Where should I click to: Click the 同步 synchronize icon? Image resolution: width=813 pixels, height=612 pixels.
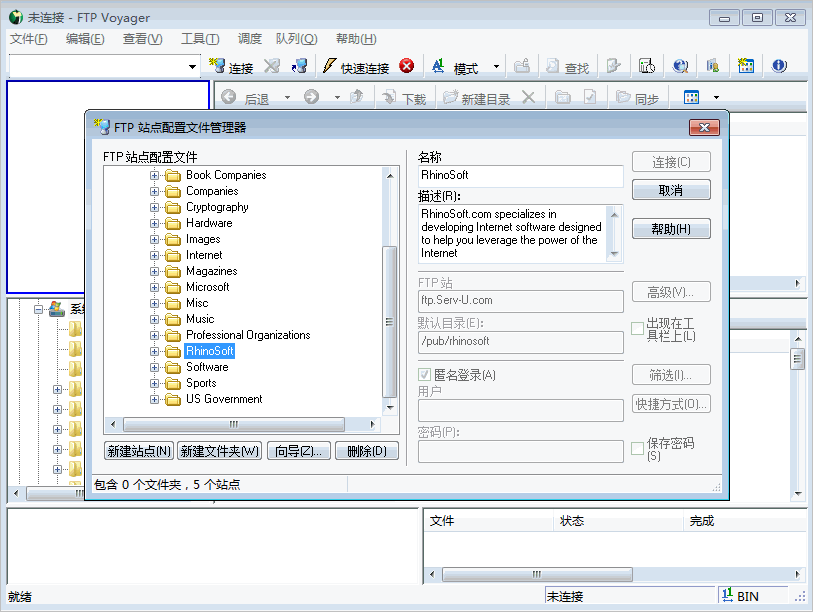coord(623,97)
